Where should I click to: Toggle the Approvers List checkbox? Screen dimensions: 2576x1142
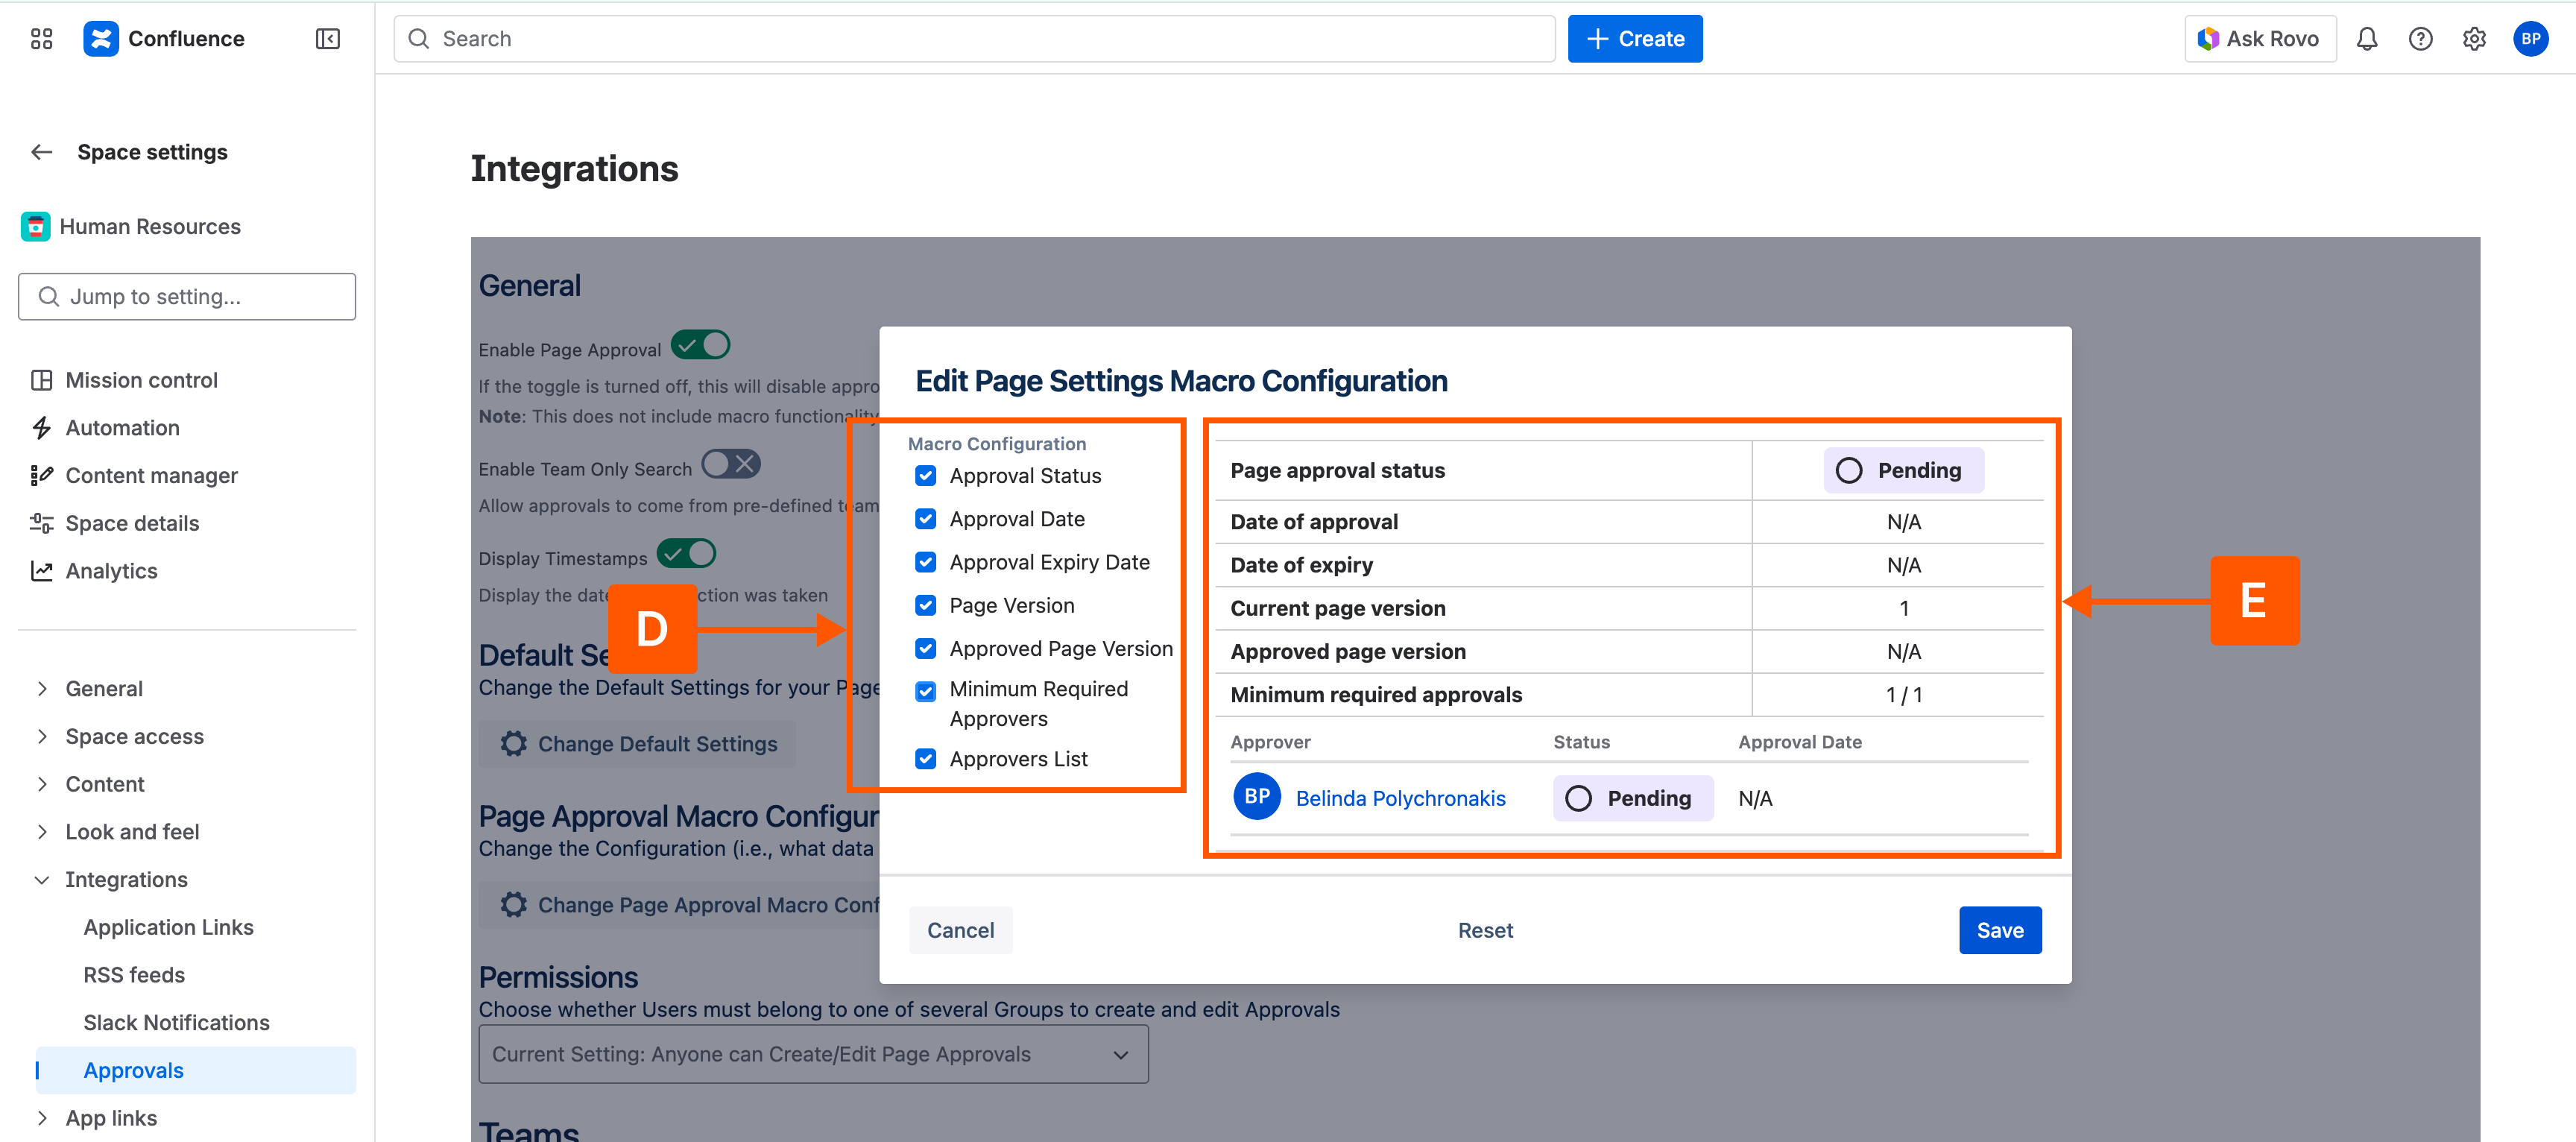[925, 759]
